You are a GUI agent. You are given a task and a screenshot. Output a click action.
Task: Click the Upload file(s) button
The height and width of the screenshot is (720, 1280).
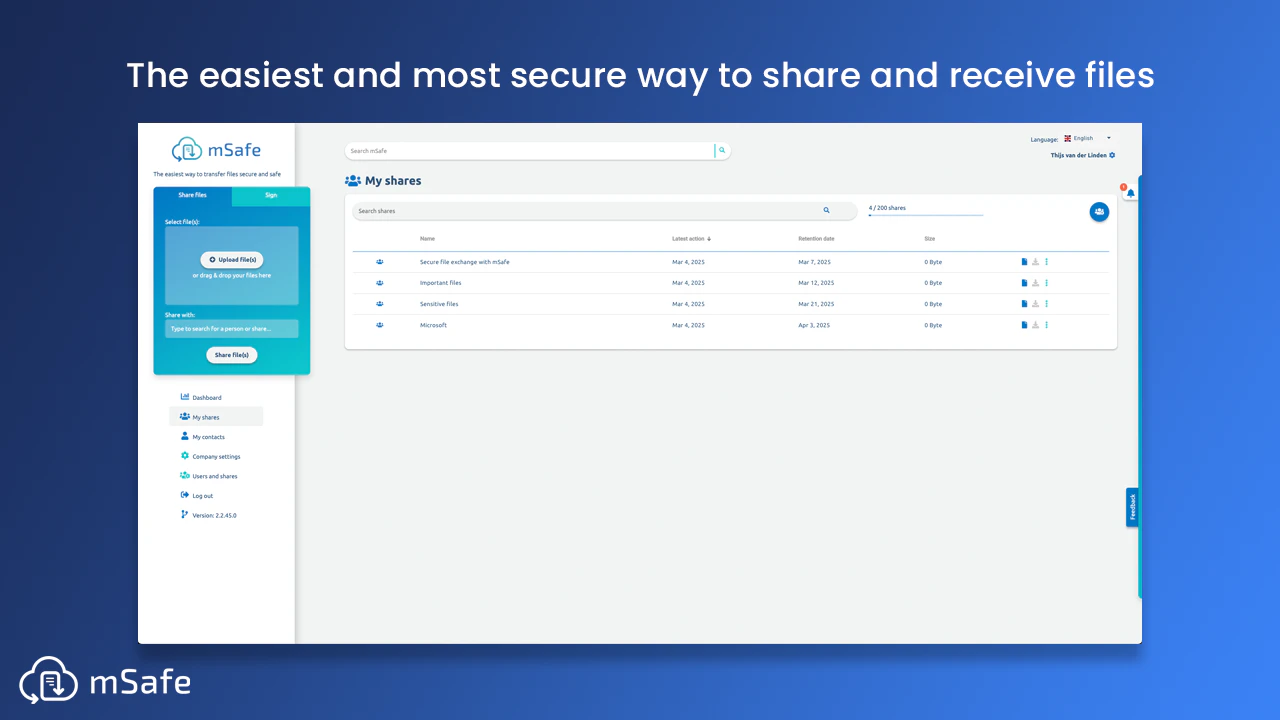click(232, 259)
